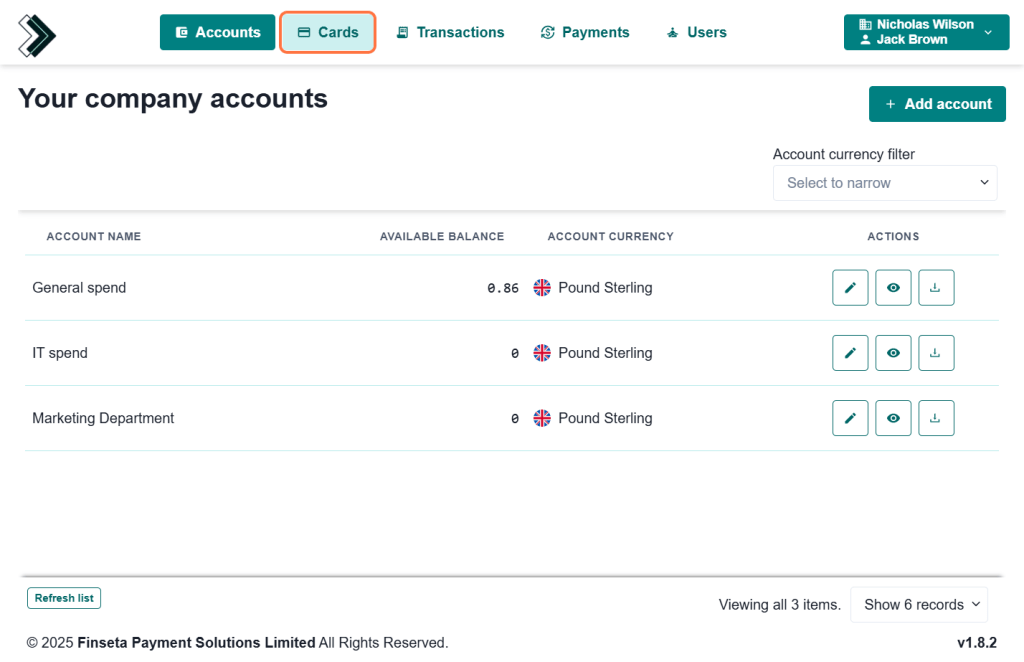Click the company logo icon
The width and height of the screenshot is (1024, 662).
(37, 35)
